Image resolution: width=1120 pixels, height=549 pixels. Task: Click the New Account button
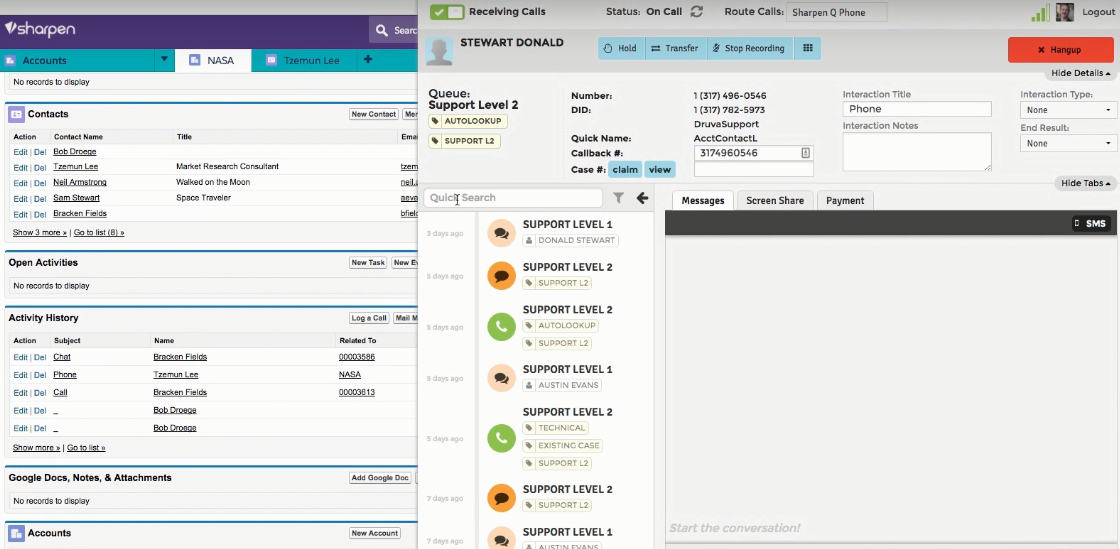pyautogui.click(x=375, y=533)
